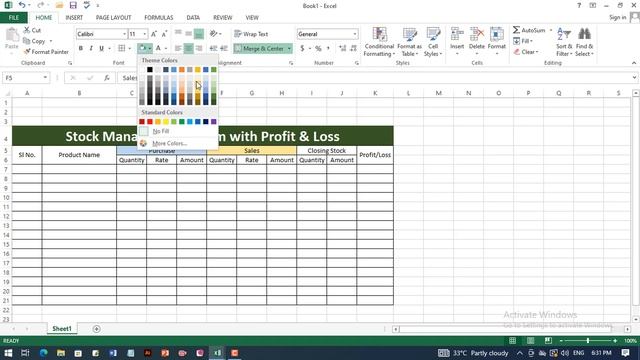Screen dimensions: 640x360
Task: Toggle Bottom Align vertical alignment
Action: (199, 34)
